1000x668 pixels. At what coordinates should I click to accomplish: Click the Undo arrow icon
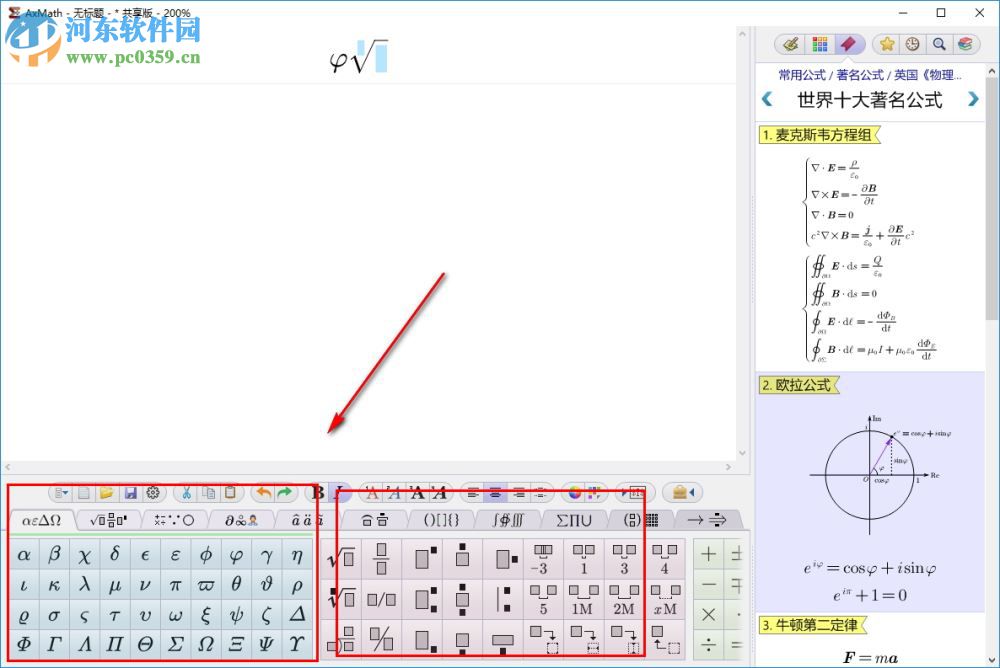tap(262, 492)
